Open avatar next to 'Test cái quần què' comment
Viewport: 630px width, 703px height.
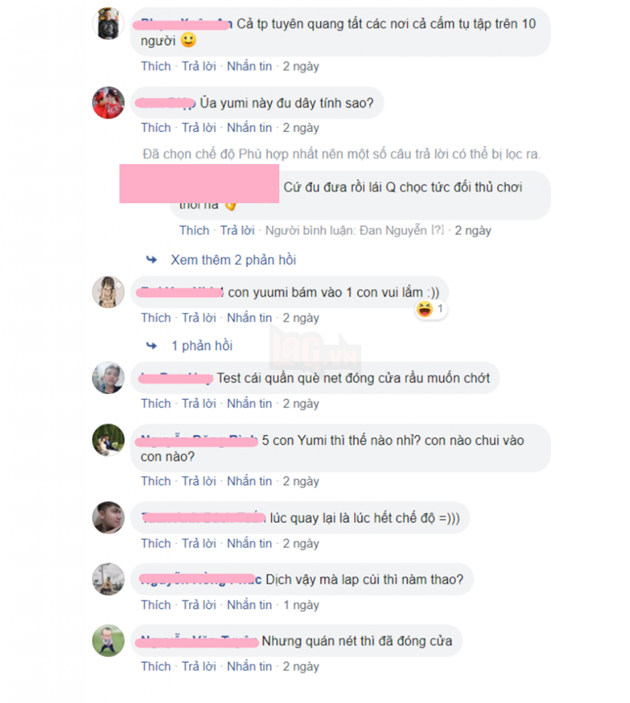click(x=108, y=378)
